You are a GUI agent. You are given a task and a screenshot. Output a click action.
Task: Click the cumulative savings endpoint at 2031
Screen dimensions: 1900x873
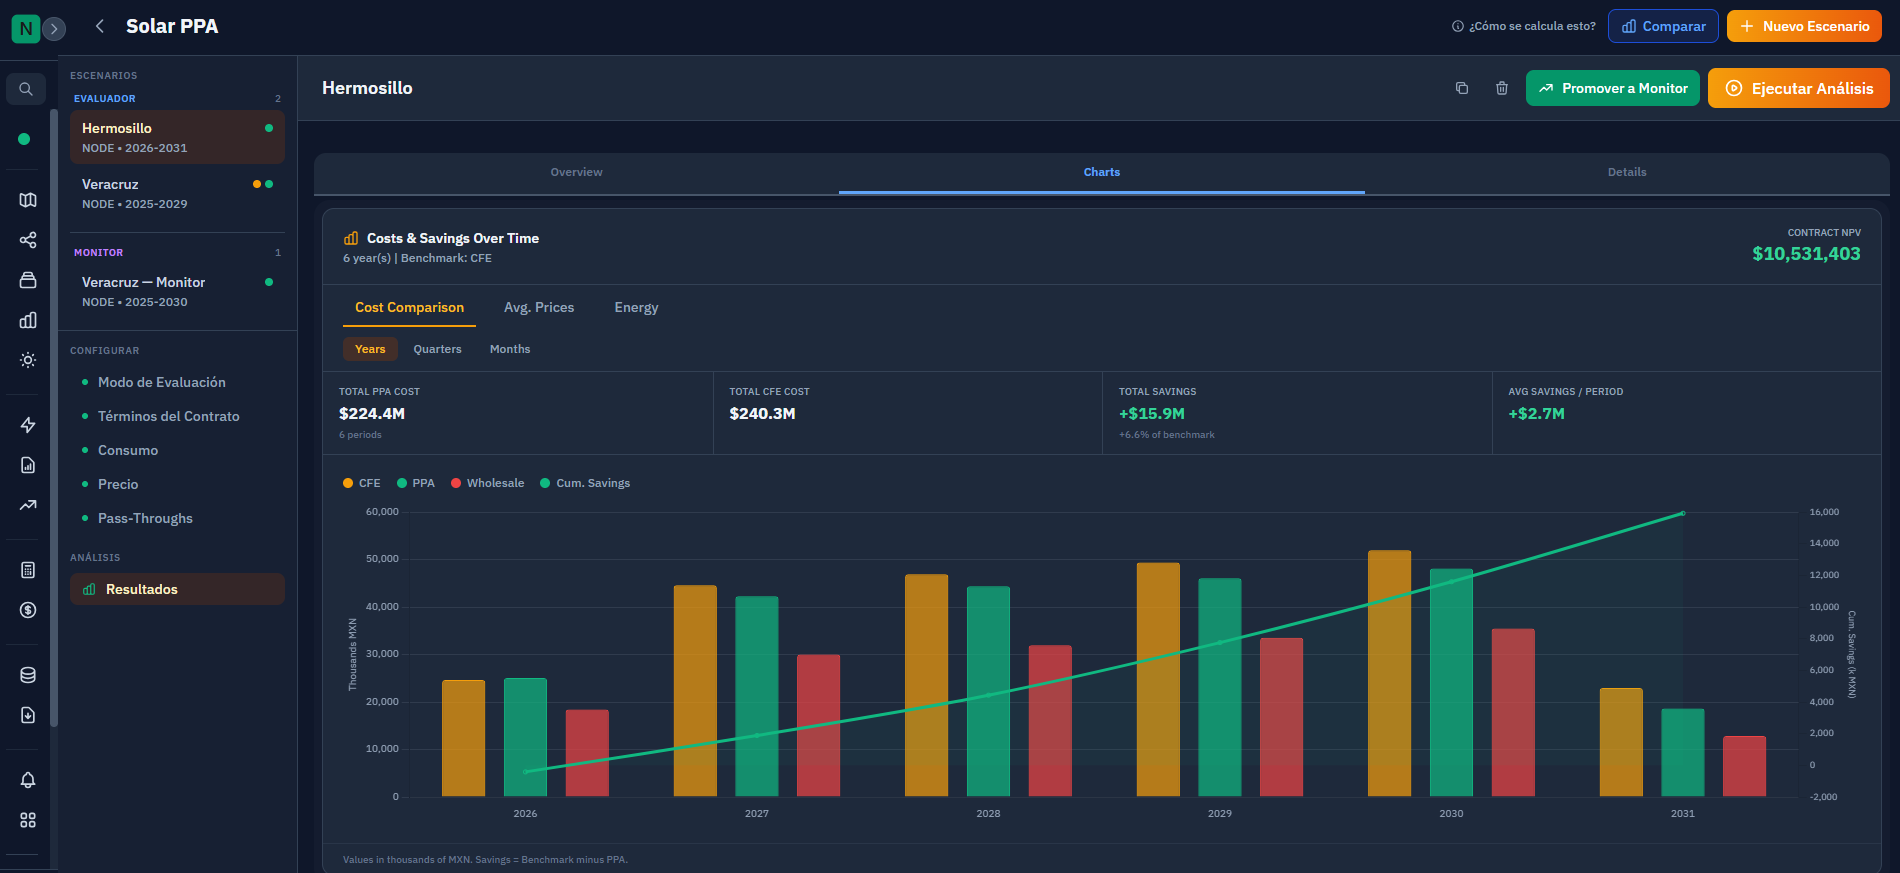tap(1683, 513)
